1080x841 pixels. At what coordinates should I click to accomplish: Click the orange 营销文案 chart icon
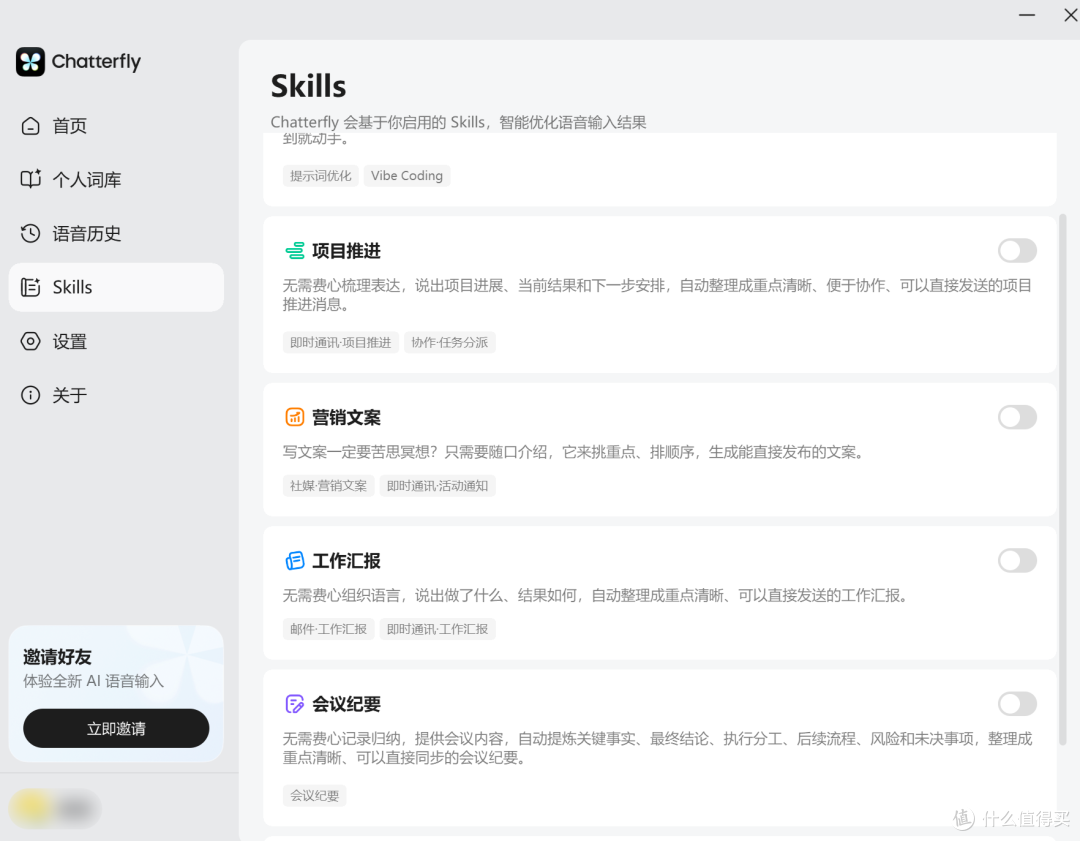click(x=295, y=417)
